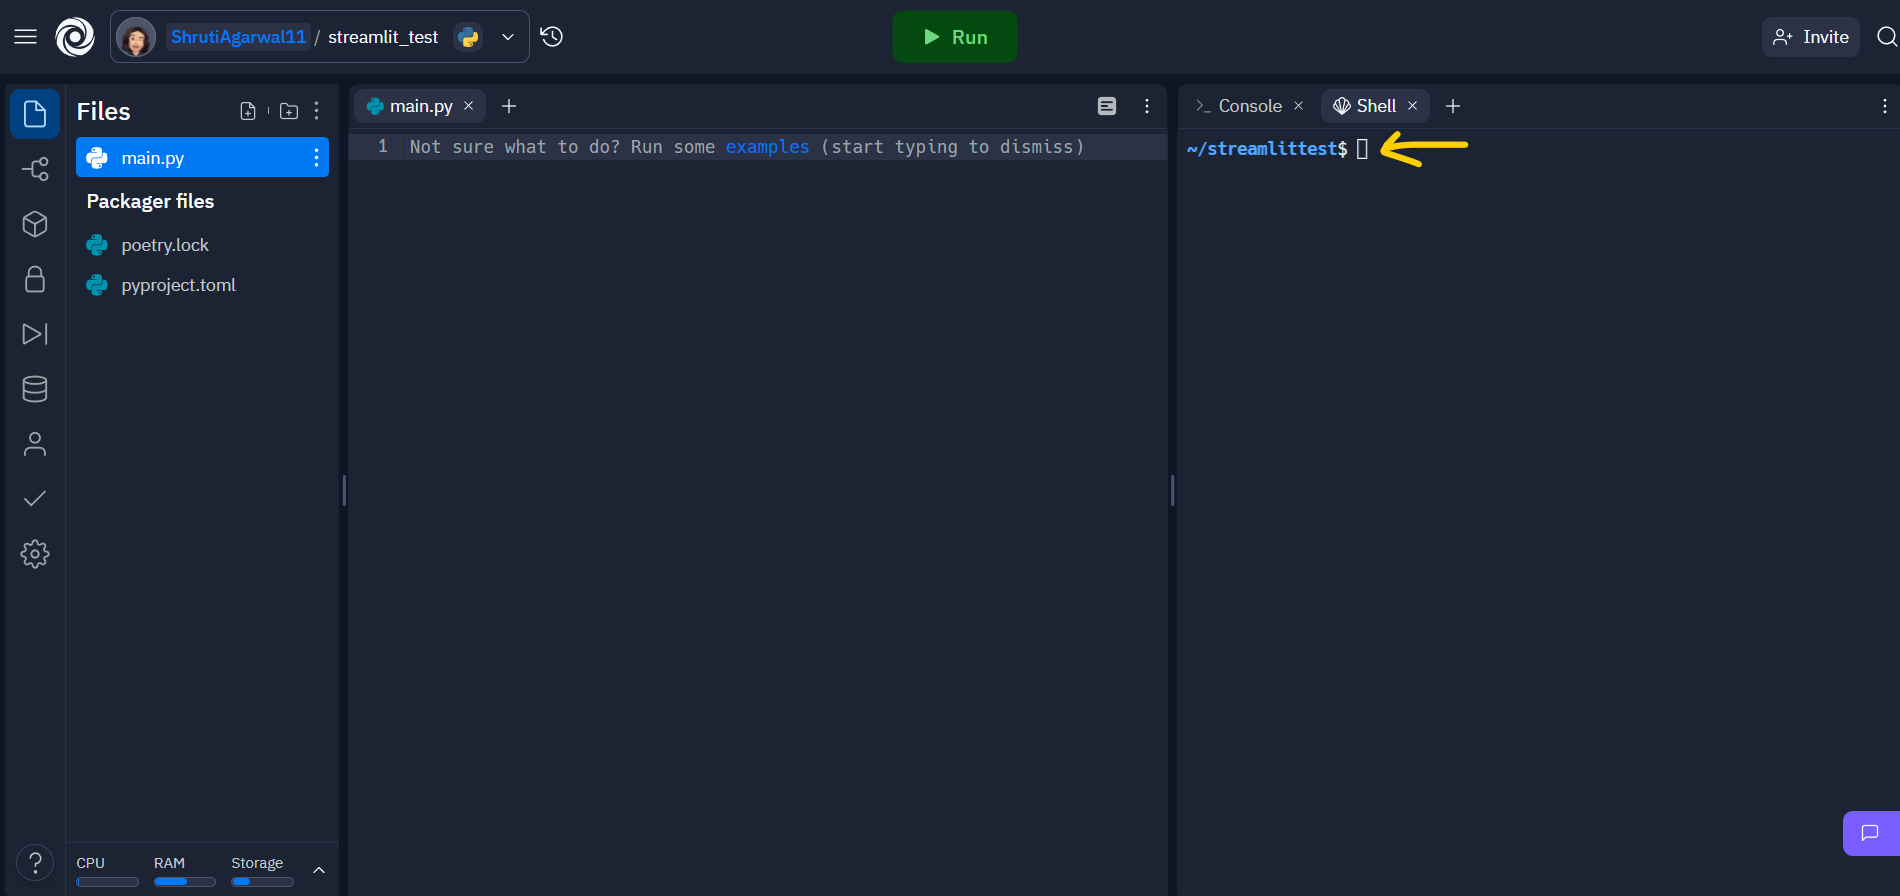Open the Secrets lock icon
Screen dimensions: 1900x896
coord(35,279)
